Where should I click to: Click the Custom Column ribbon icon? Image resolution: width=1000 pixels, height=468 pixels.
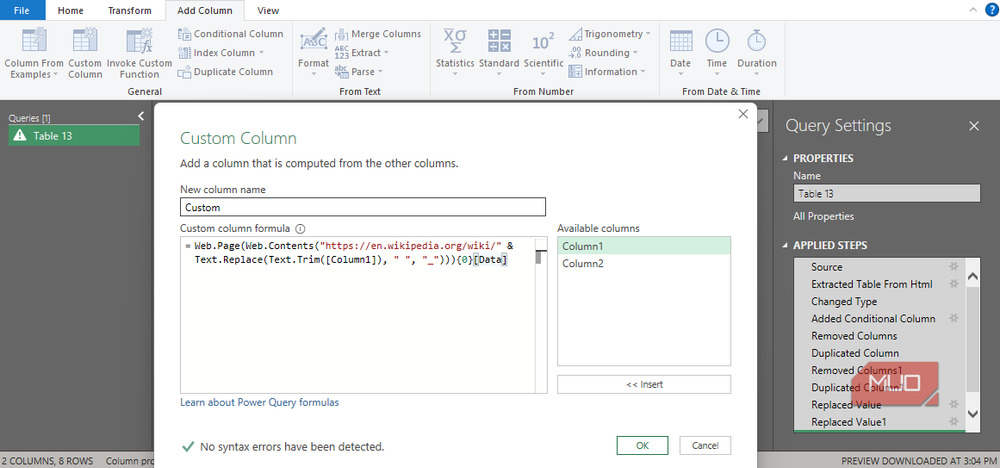85,53
